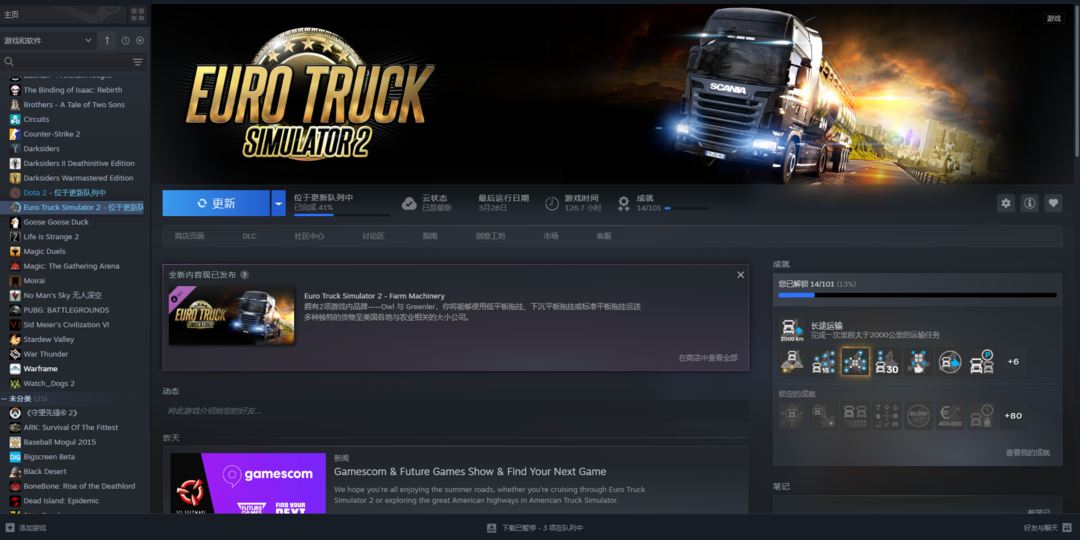
Task: Select Magic: The Gathering Arena
Action: 71,266
